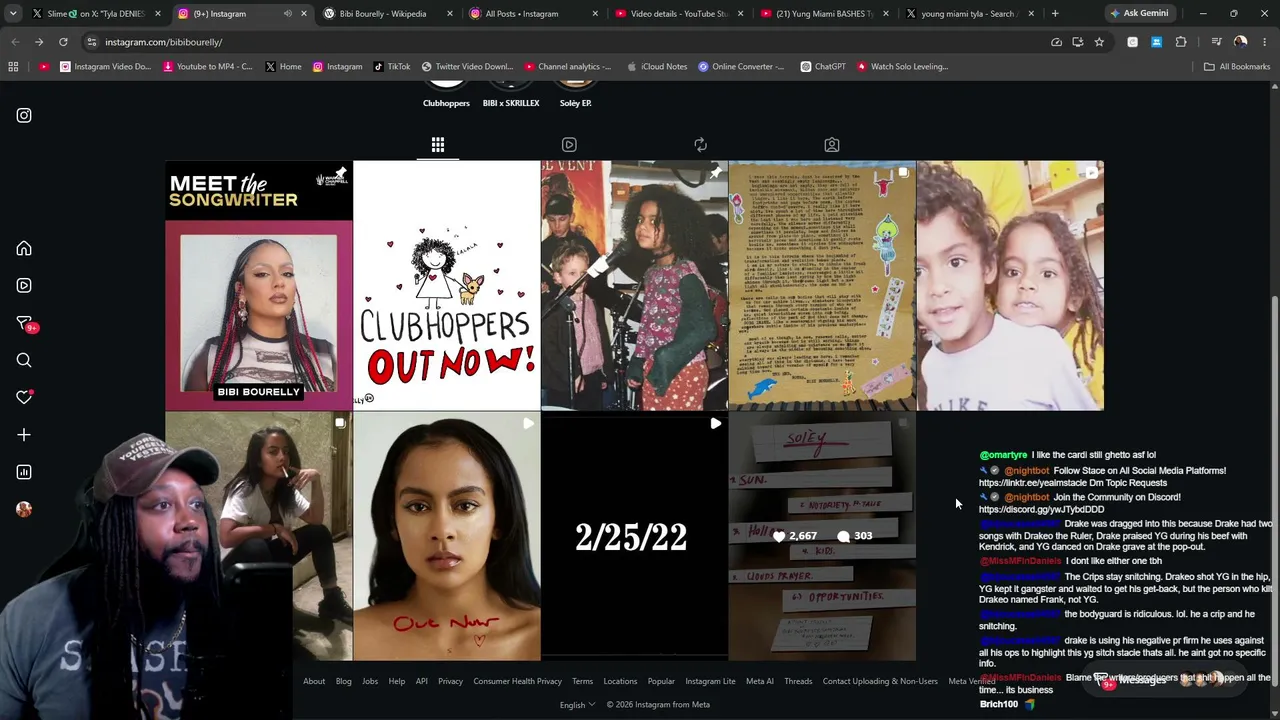Viewport: 1280px width, 720px height.
Task: Open the English language dropdown in footer
Action: pyautogui.click(x=577, y=705)
